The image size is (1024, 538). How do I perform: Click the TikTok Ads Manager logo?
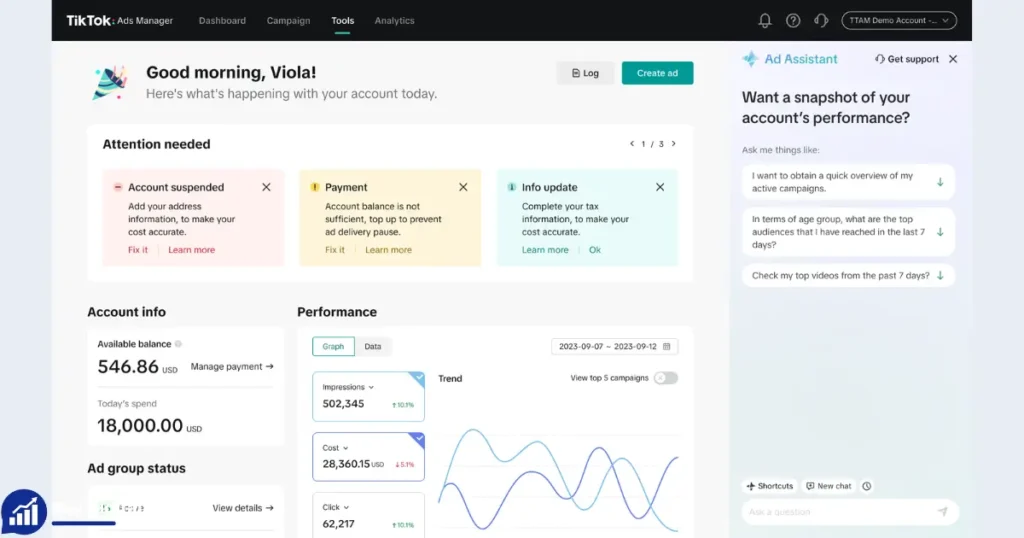pos(120,21)
